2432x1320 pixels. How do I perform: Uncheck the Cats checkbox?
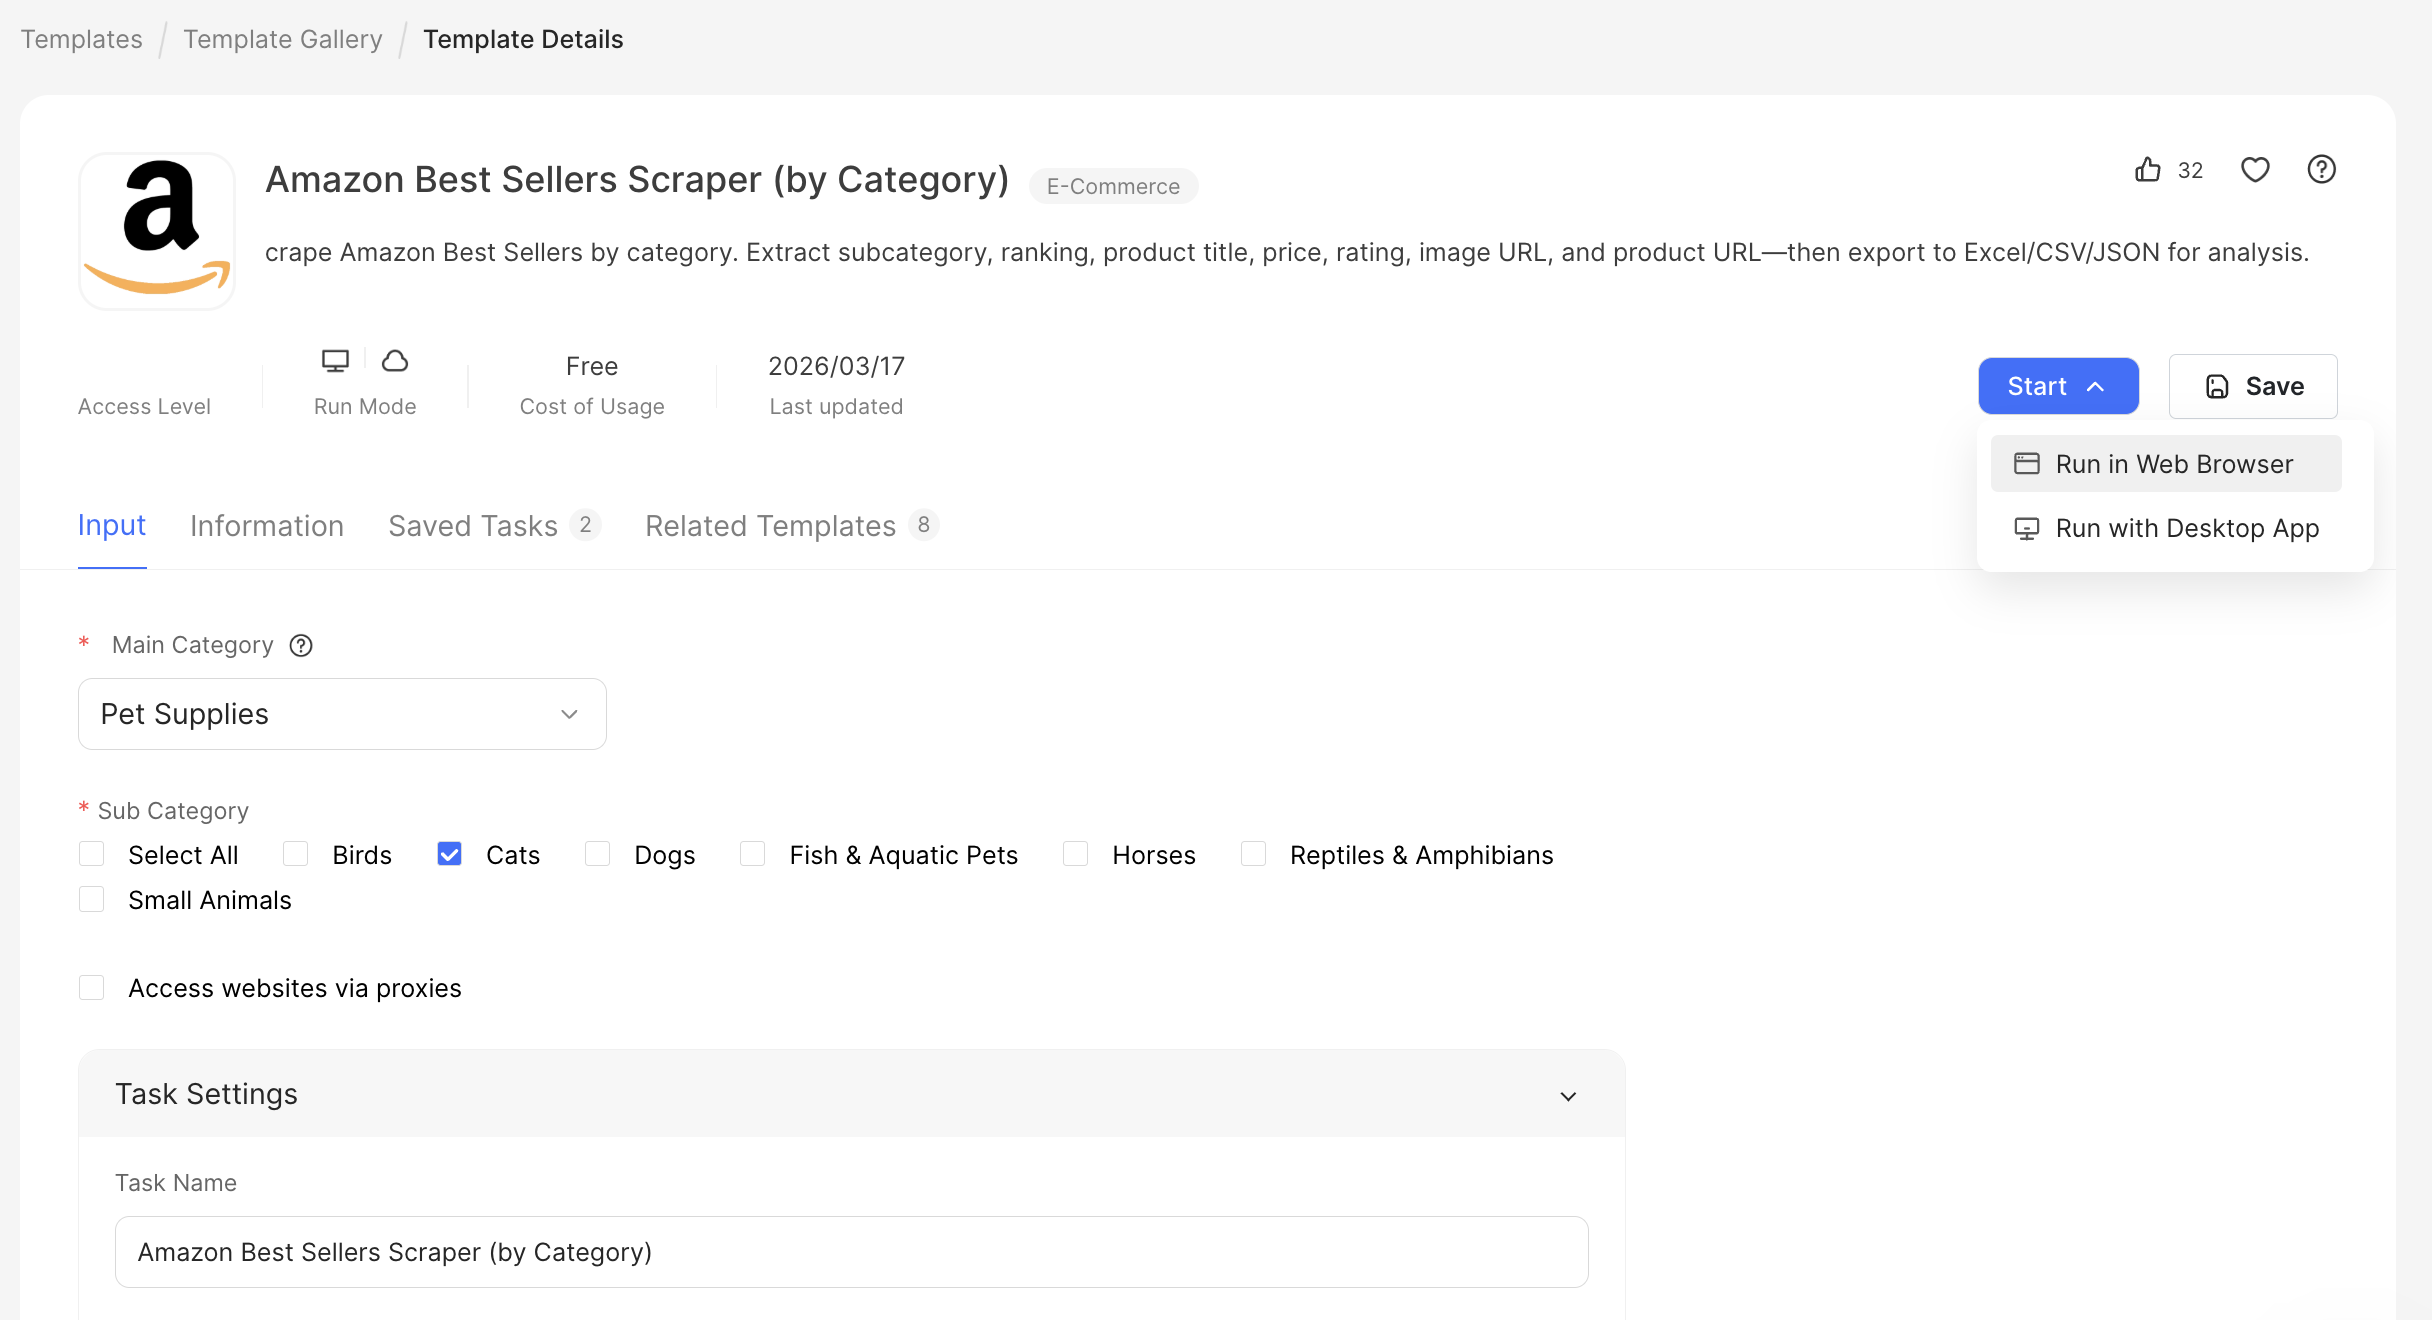pos(449,854)
